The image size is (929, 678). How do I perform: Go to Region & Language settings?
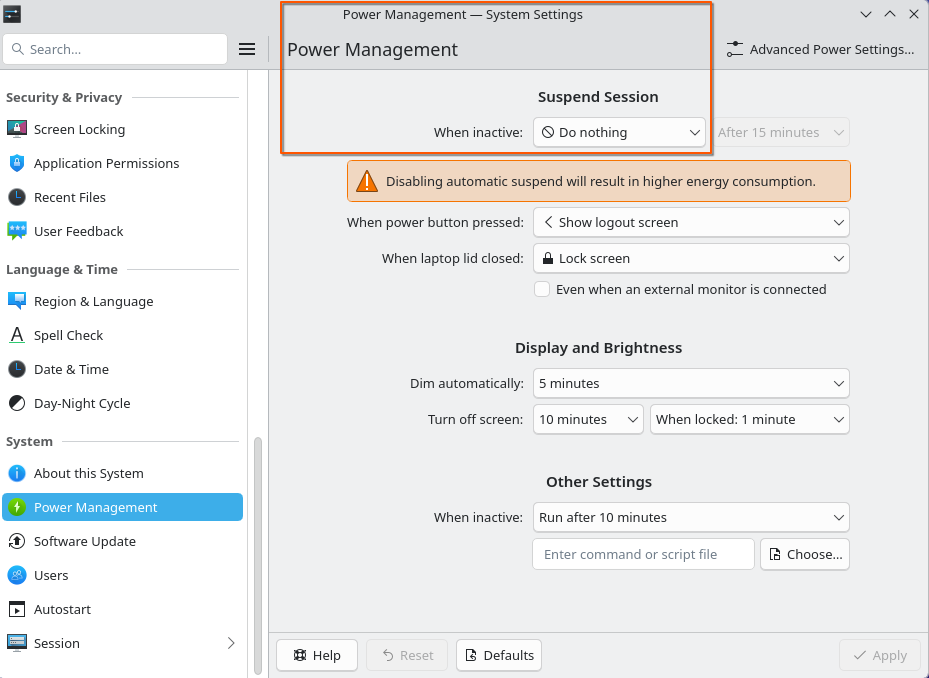(x=93, y=301)
